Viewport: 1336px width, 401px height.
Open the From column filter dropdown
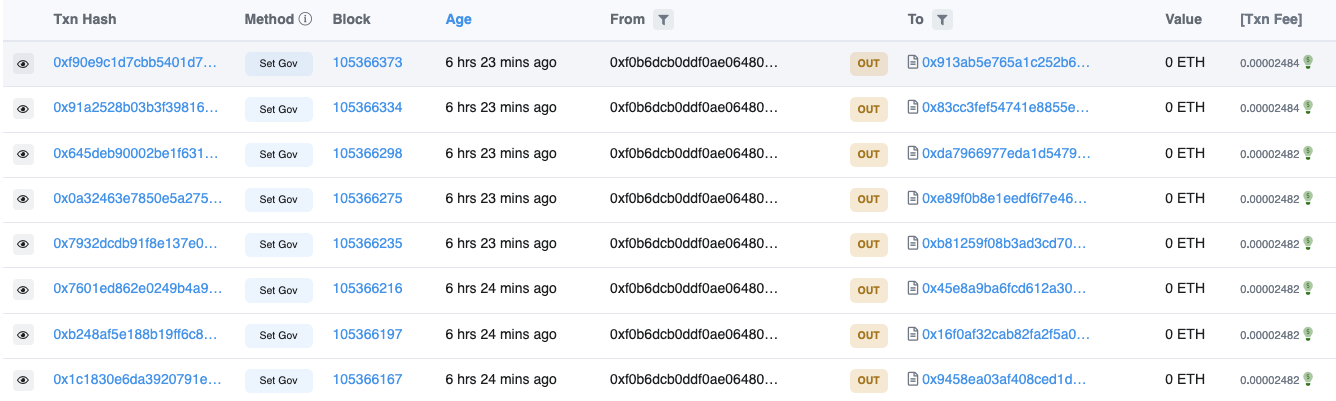coord(663,19)
